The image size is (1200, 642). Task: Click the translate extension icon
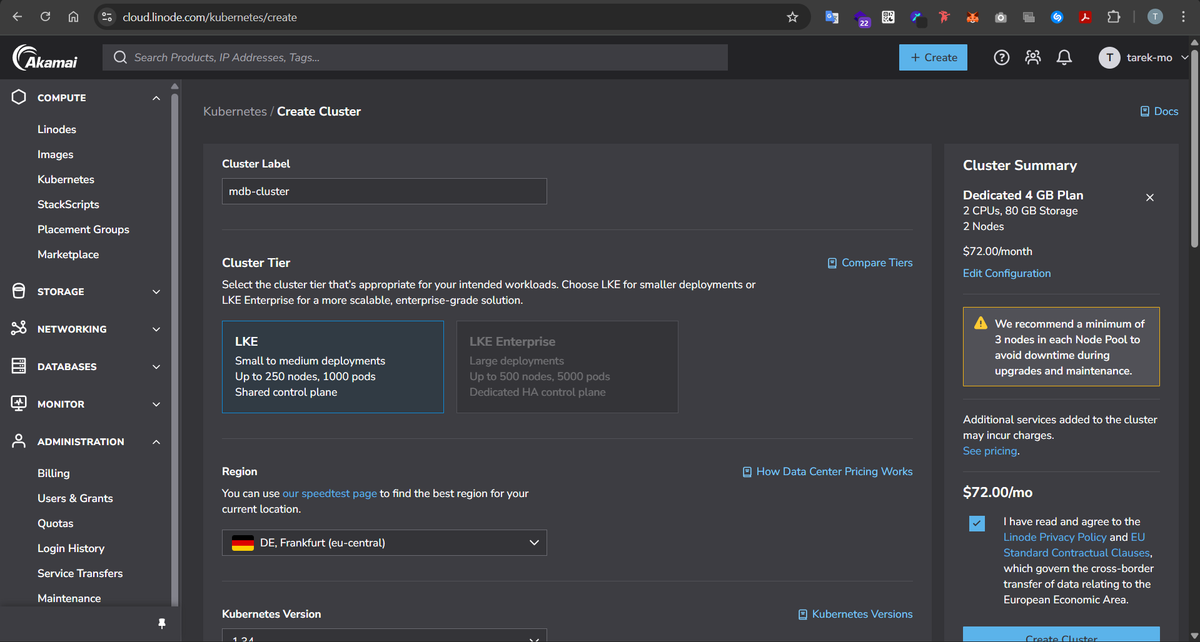tap(832, 17)
